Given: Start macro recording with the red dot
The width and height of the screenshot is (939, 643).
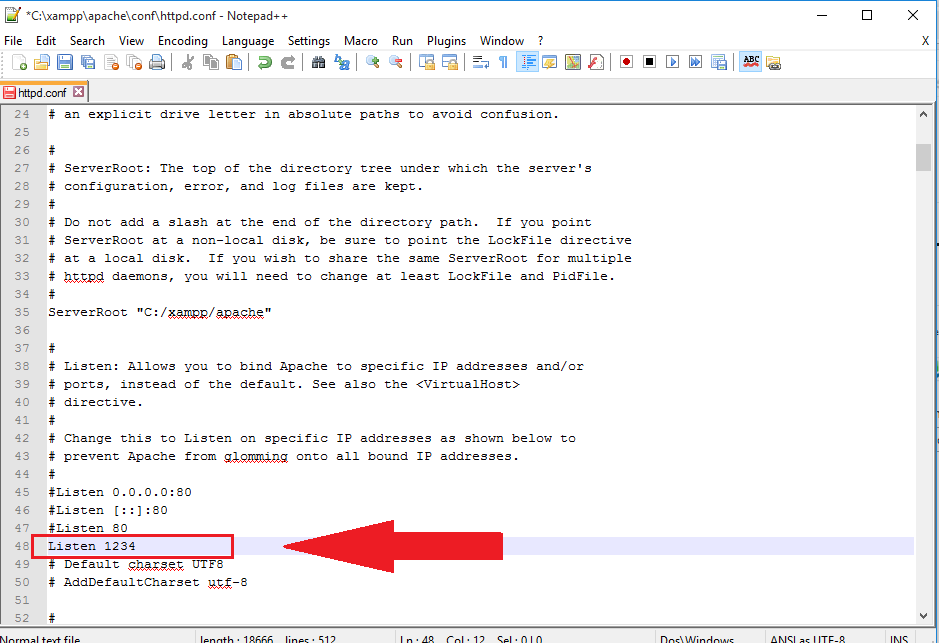Looking at the screenshot, I should 626,62.
